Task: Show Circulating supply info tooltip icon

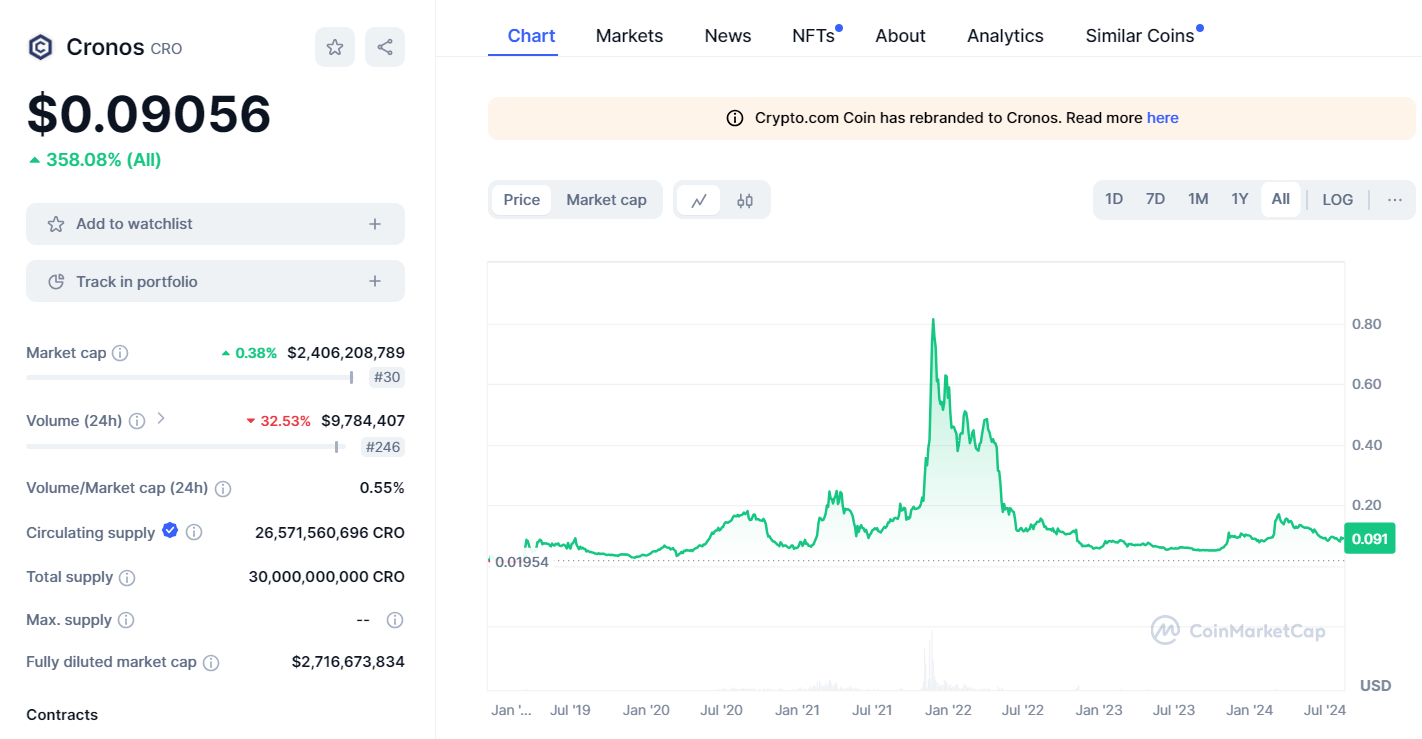Action: point(194,533)
